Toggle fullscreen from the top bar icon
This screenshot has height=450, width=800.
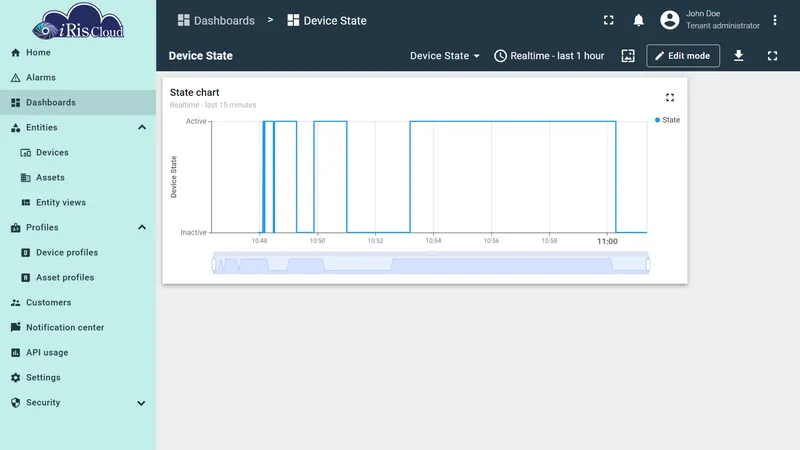[609, 20]
